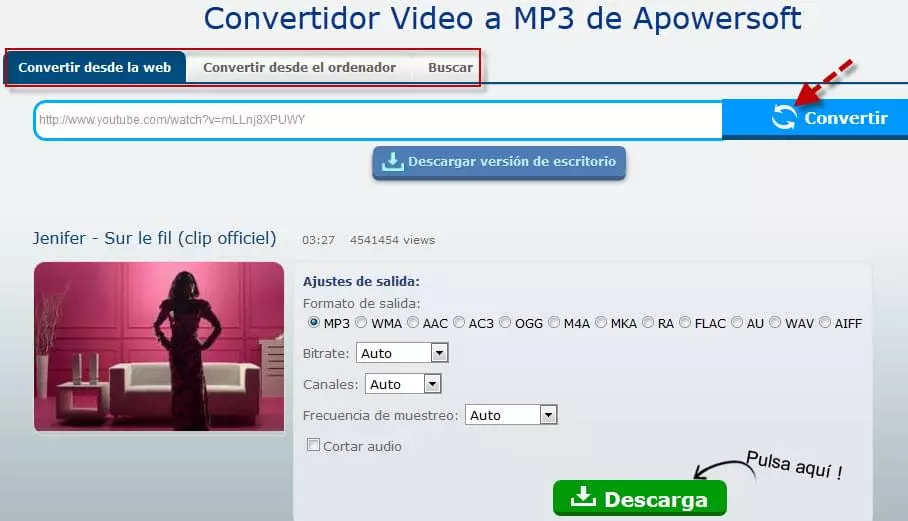Choose the OGG format option
908x521 pixels.
coord(505,323)
